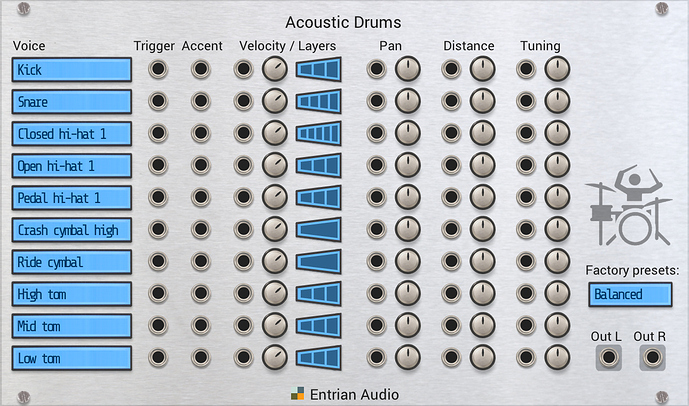Click the Snare Velocity knob
The height and width of the screenshot is (406, 689).
275,101
